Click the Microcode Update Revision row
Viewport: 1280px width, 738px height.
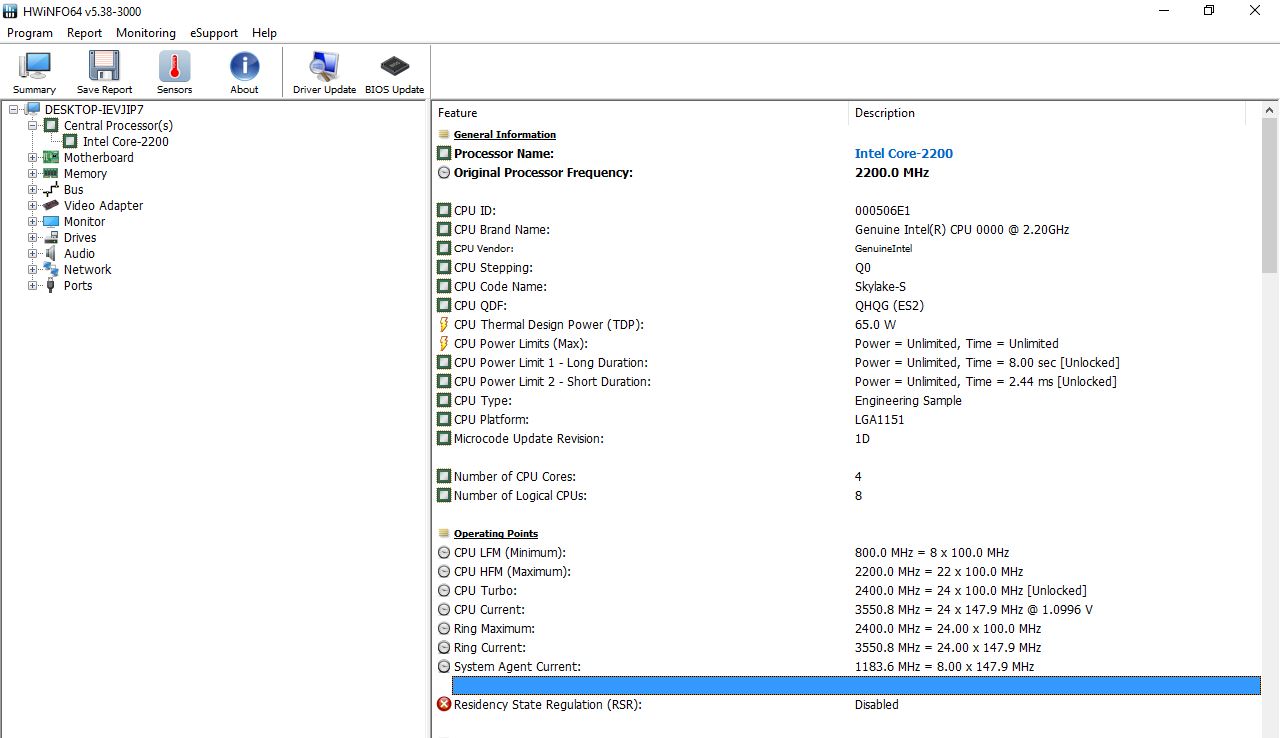click(849, 438)
